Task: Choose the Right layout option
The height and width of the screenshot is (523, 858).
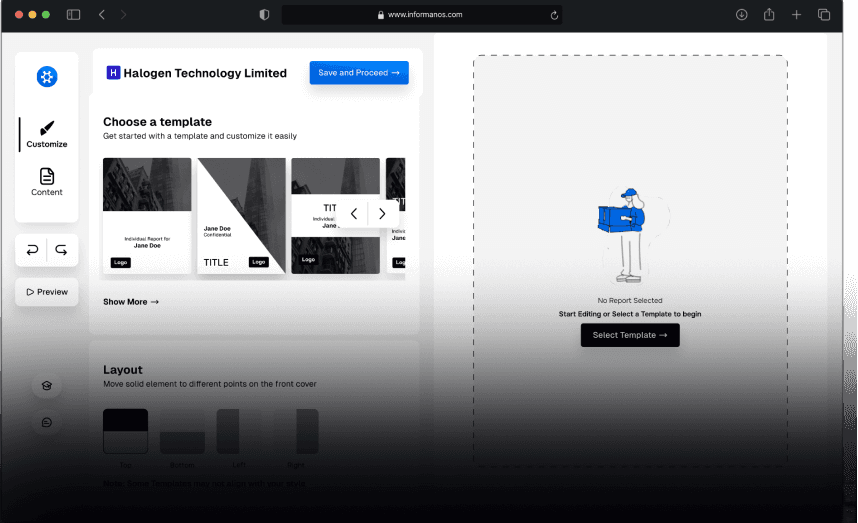Action: click(296, 431)
